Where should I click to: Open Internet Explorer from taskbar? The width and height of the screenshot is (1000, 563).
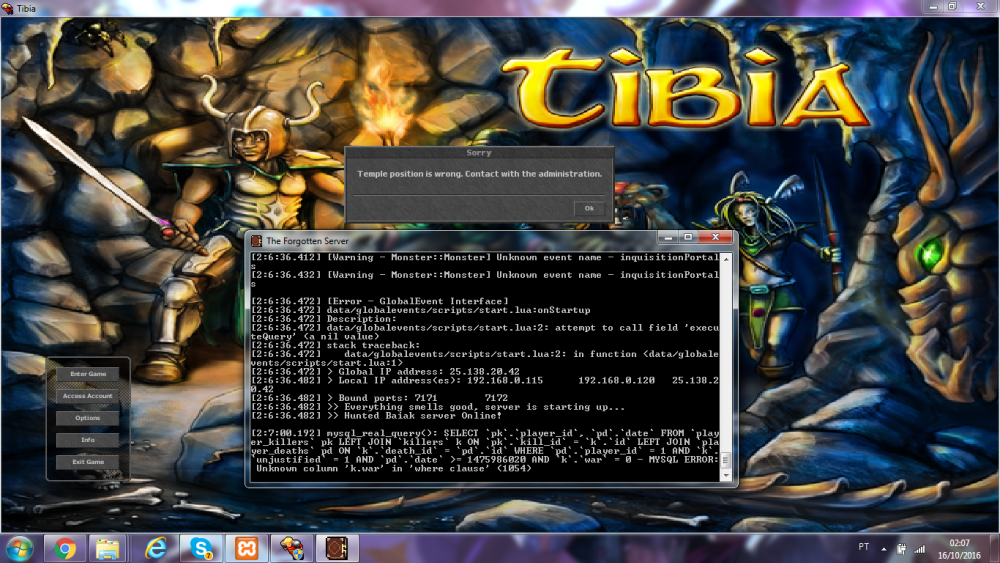pos(155,548)
